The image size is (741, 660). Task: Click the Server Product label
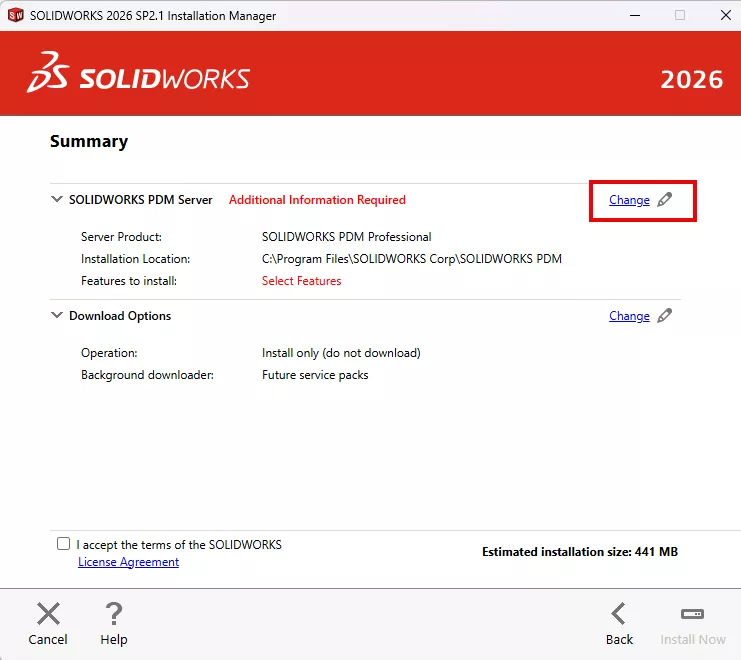pos(121,237)
